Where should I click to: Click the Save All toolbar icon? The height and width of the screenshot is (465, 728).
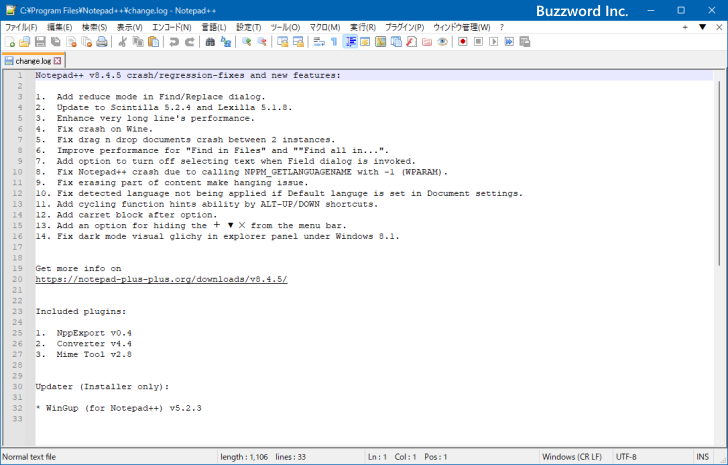pyautogui.click(x=56, y=42)
